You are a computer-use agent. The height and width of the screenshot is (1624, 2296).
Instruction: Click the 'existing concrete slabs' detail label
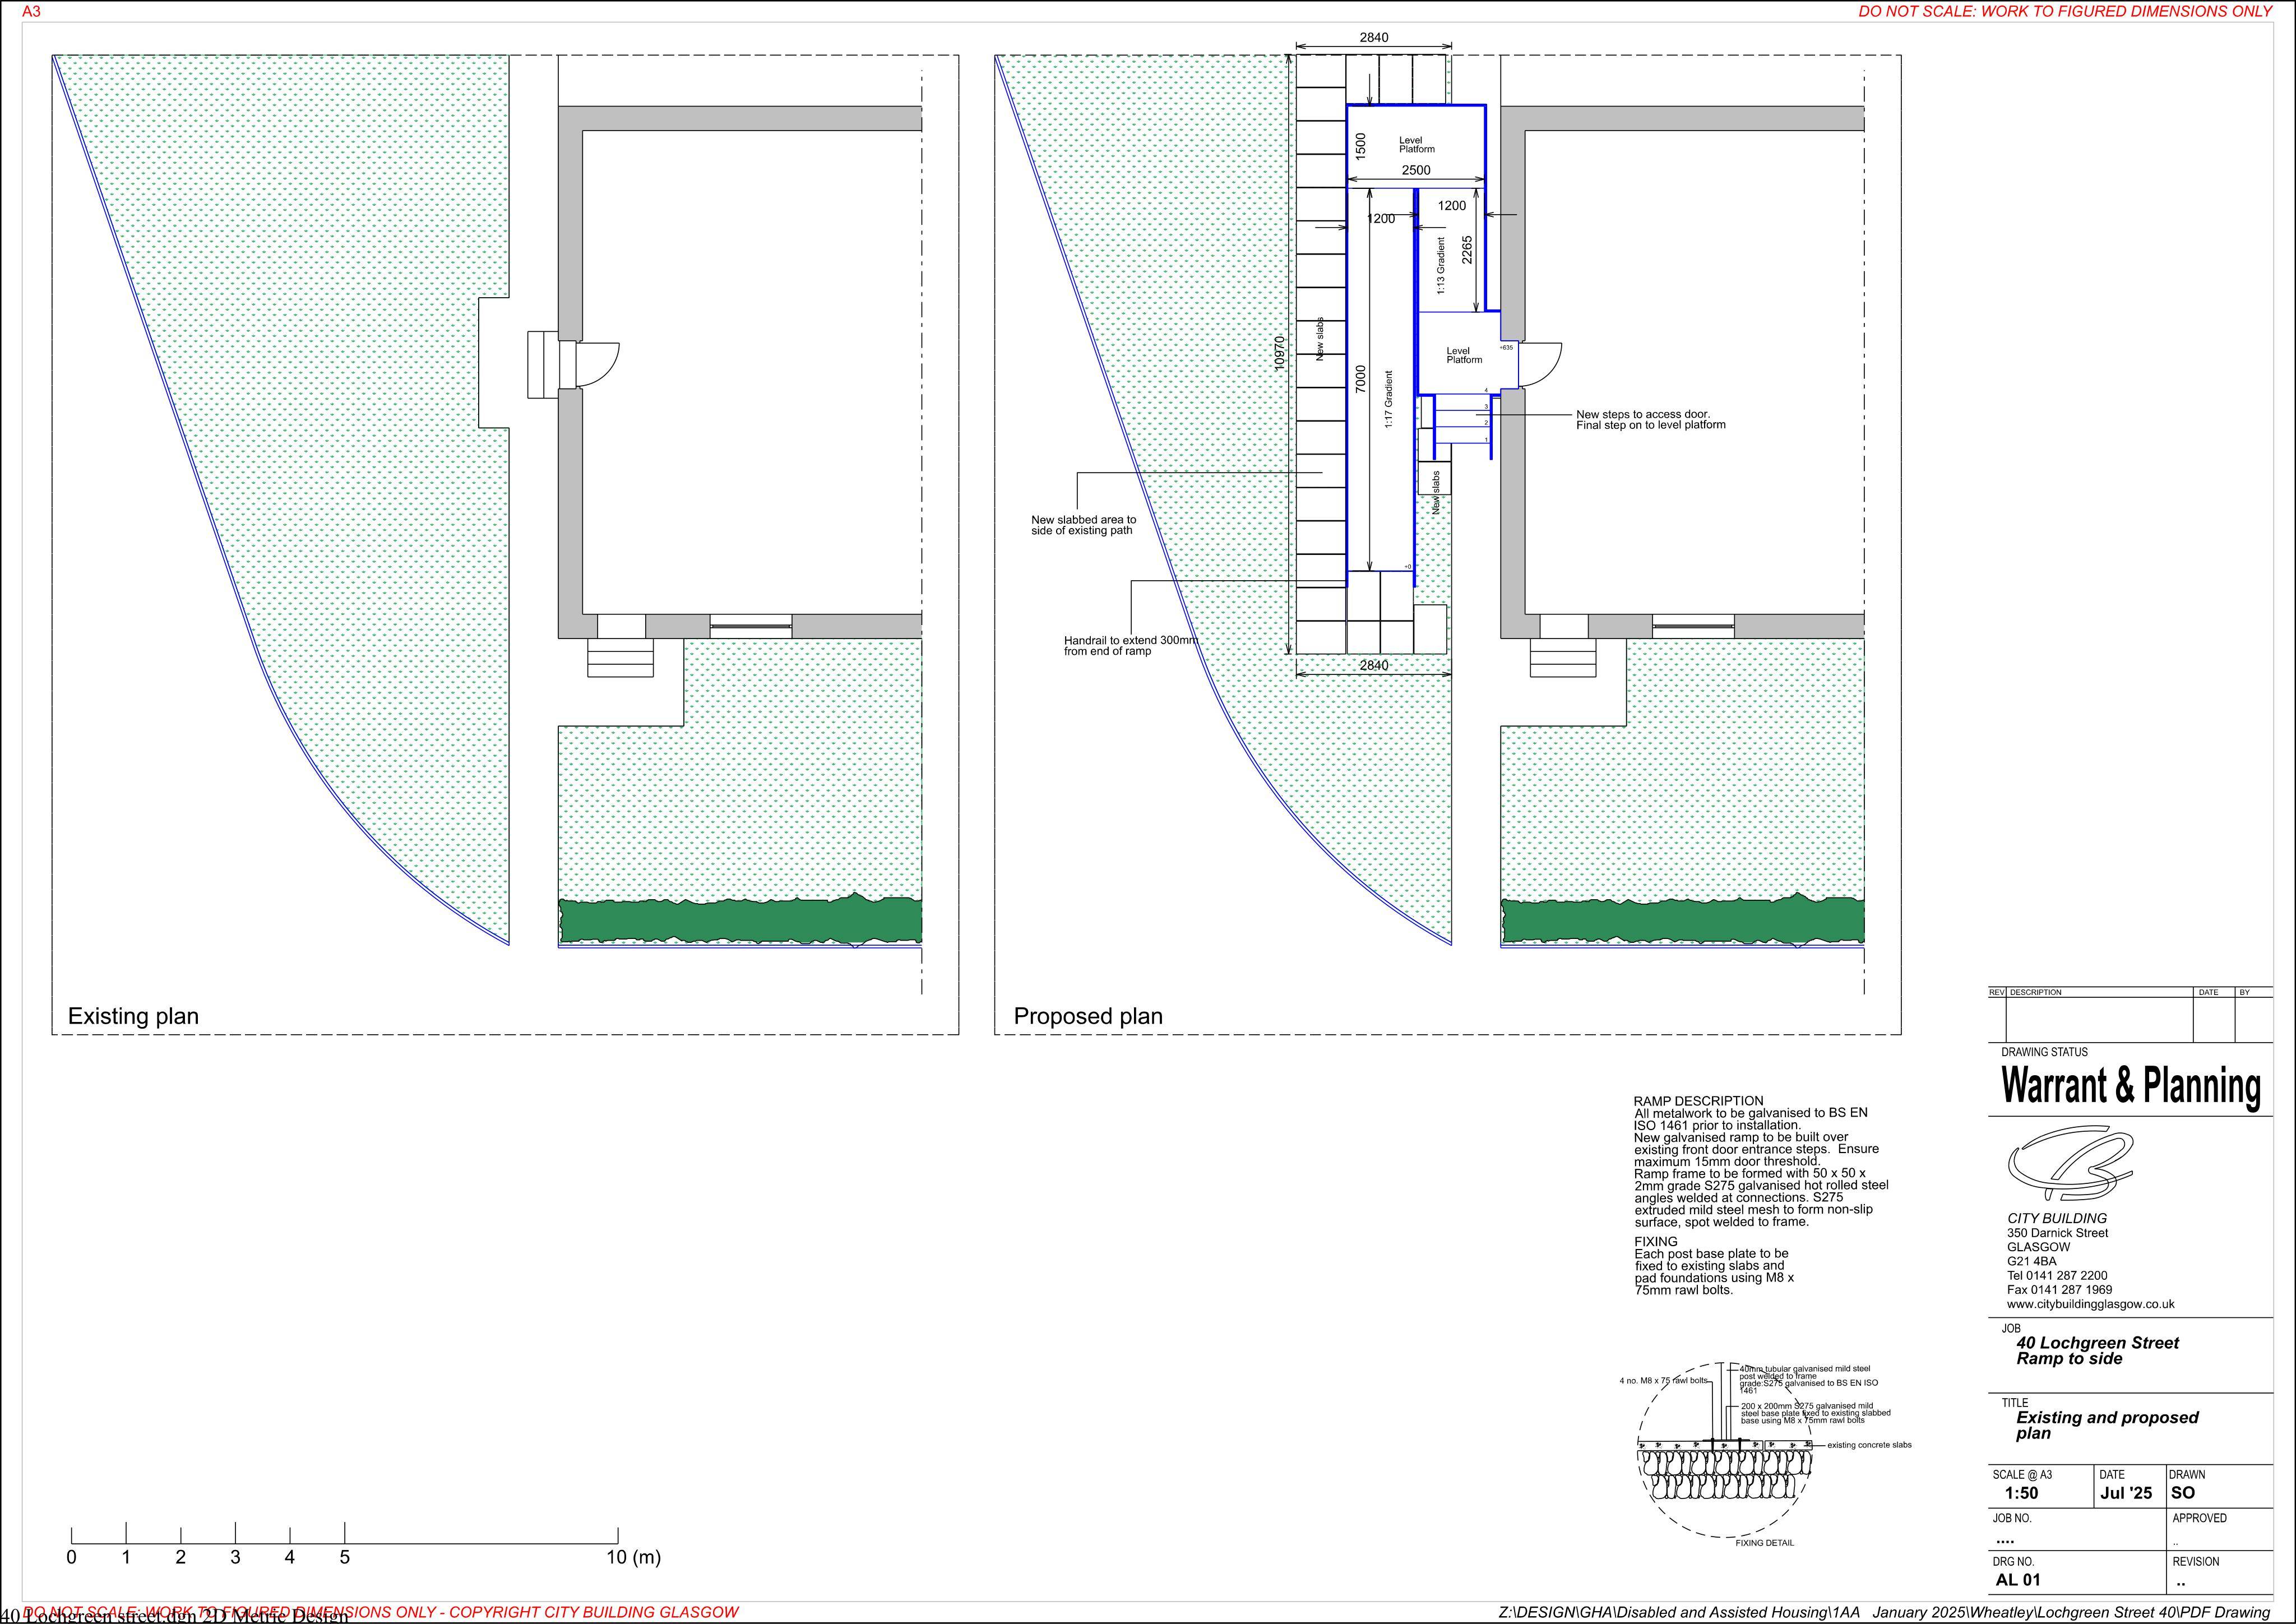[1869, 1445]
